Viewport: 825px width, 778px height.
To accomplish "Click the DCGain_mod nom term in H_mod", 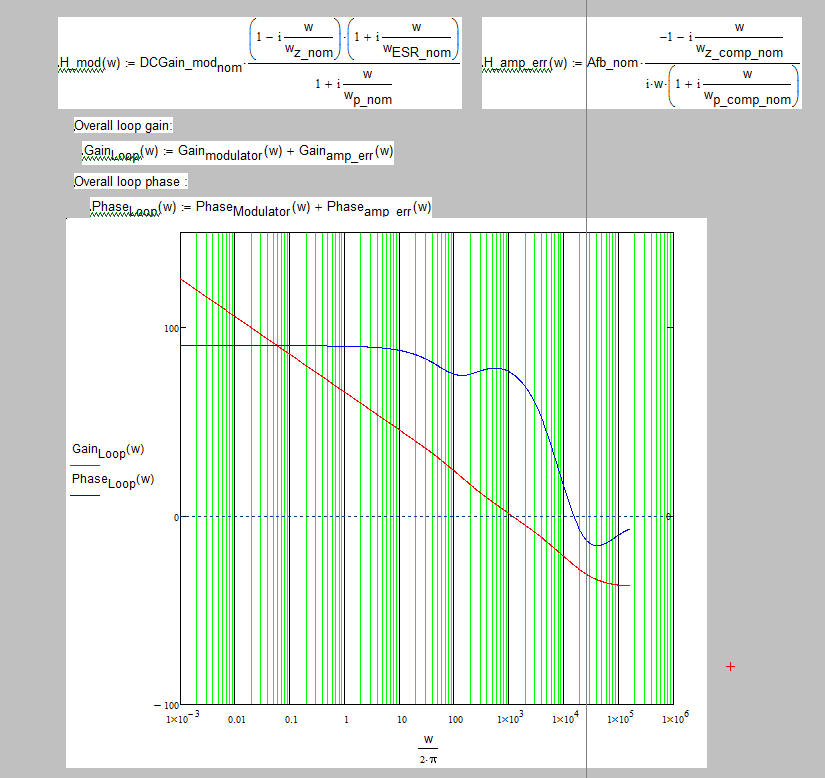I will tap(190, 64).
